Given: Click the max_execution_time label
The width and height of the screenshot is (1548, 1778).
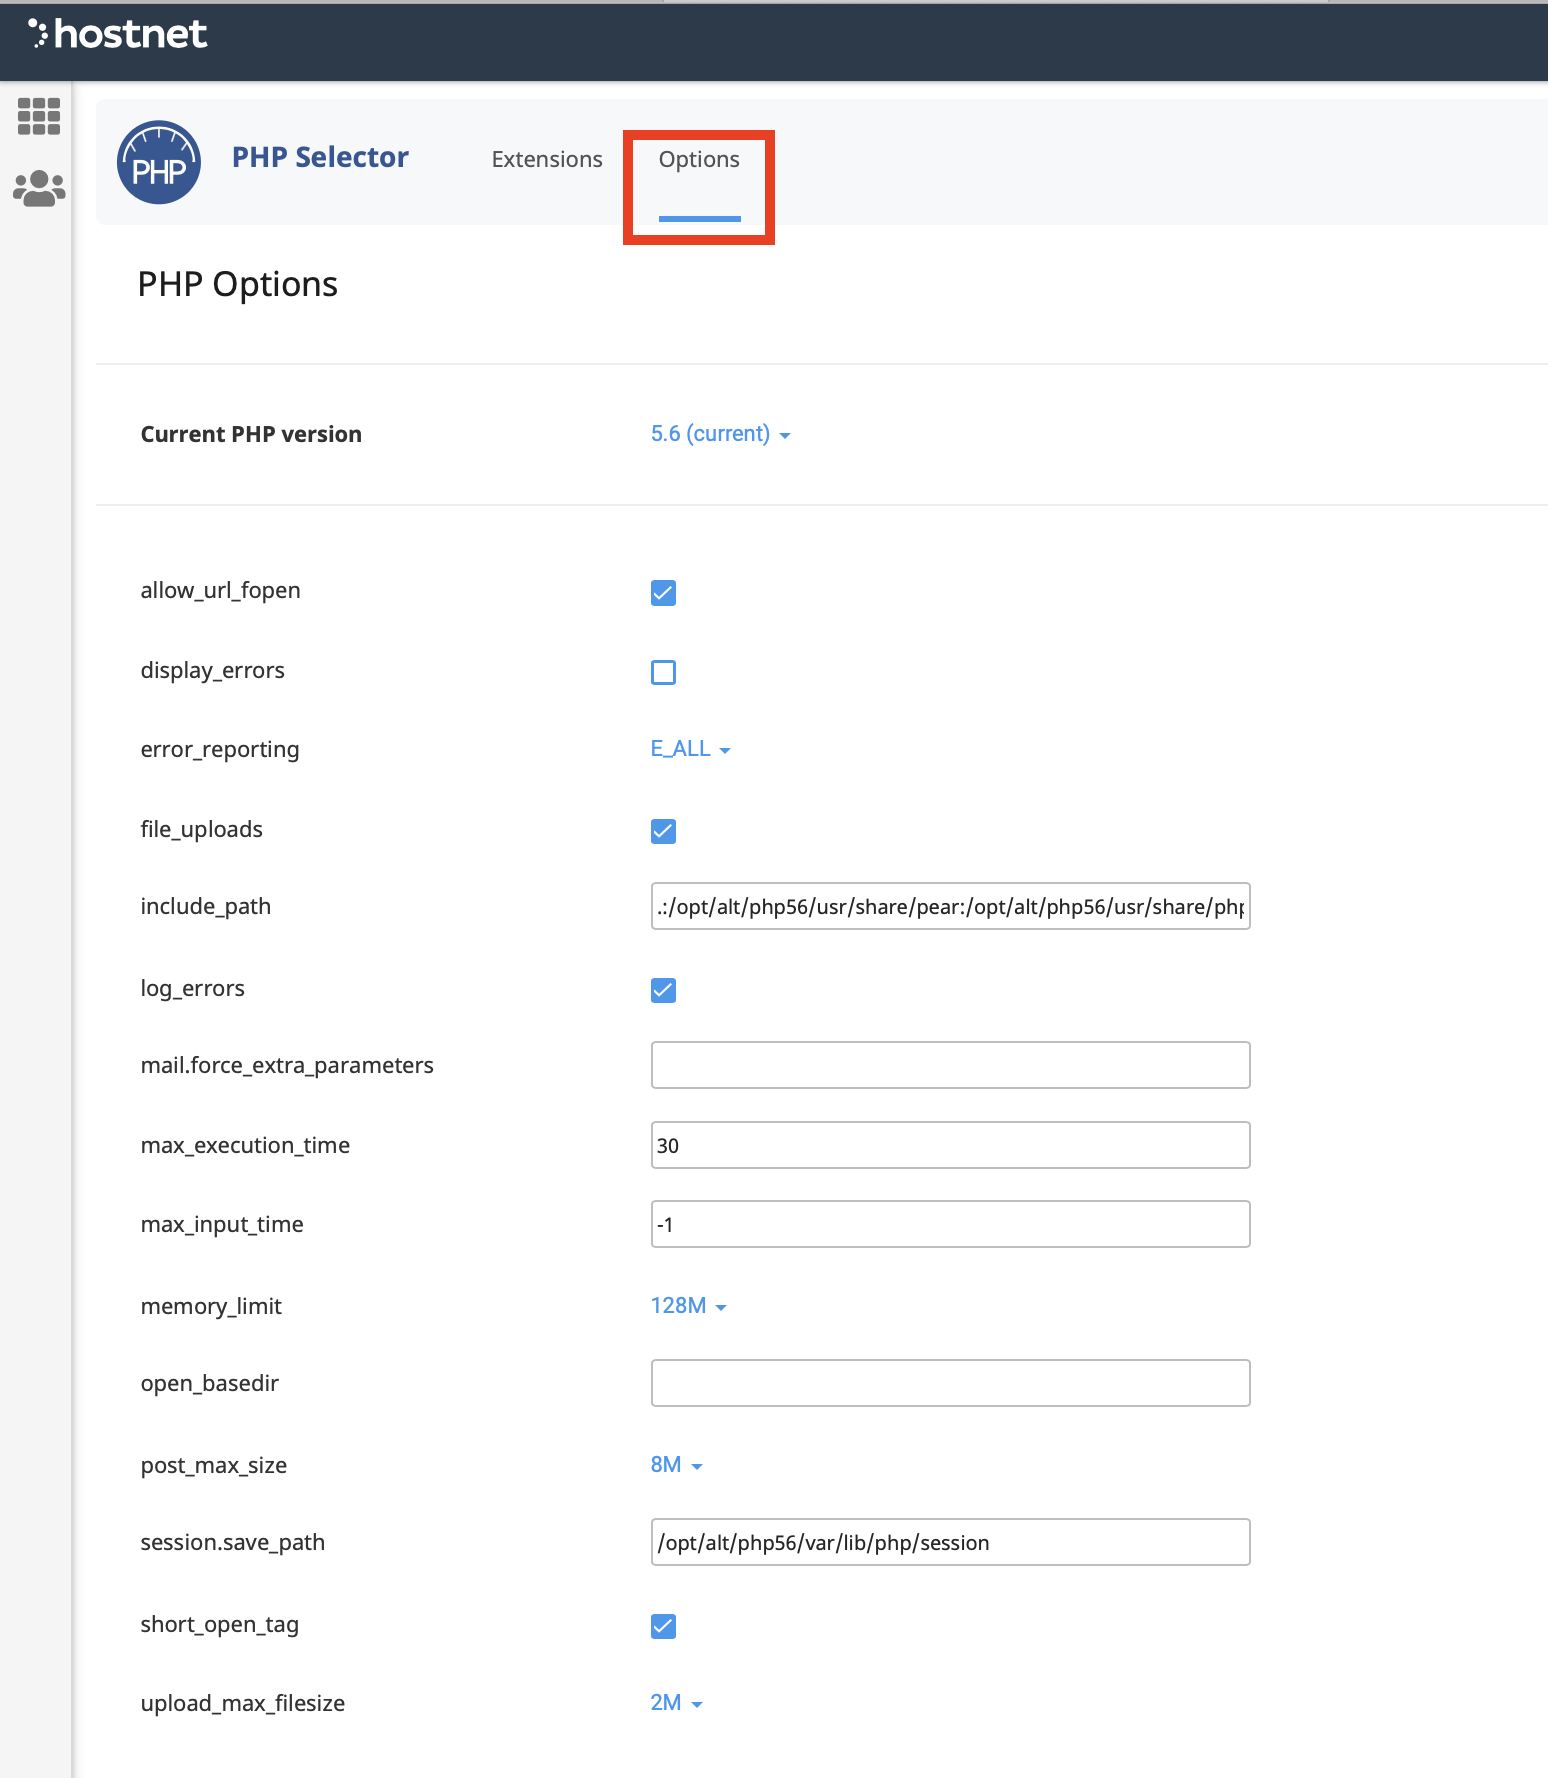Looking at the screenshot, I should (x=245, y=1146).
